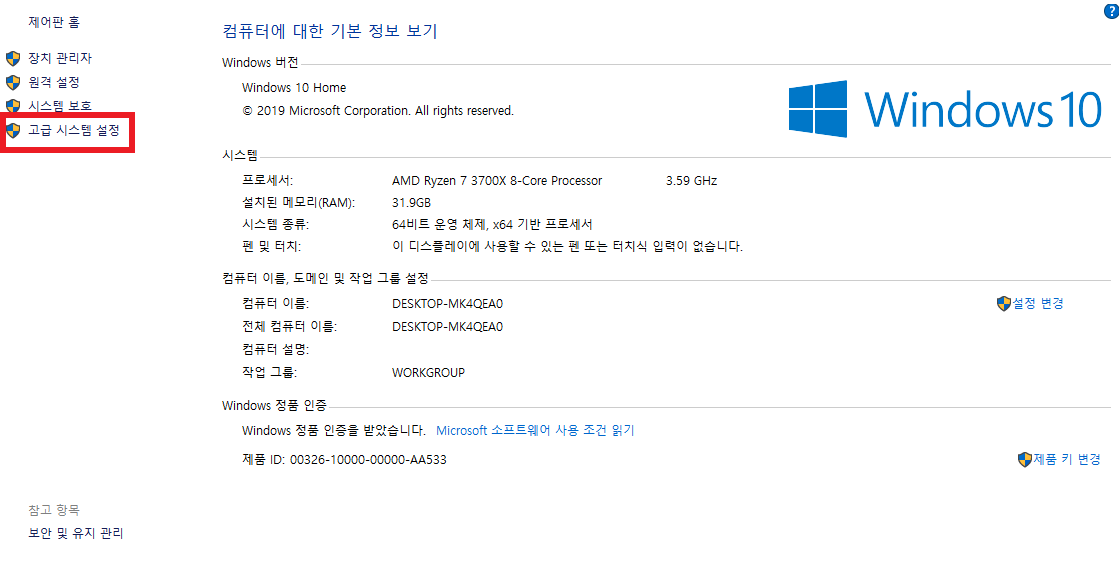Click the 설치된 메모리(RAM): label
This screenshot has height=564, width=1119.
point(298,203)
